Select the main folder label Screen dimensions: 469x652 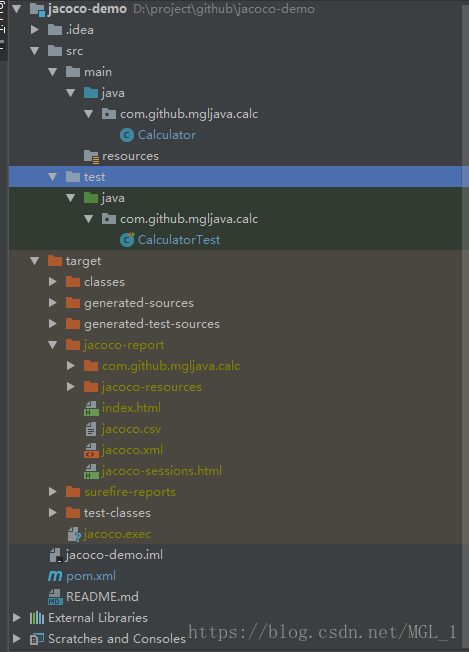click(x=98, y=72)
